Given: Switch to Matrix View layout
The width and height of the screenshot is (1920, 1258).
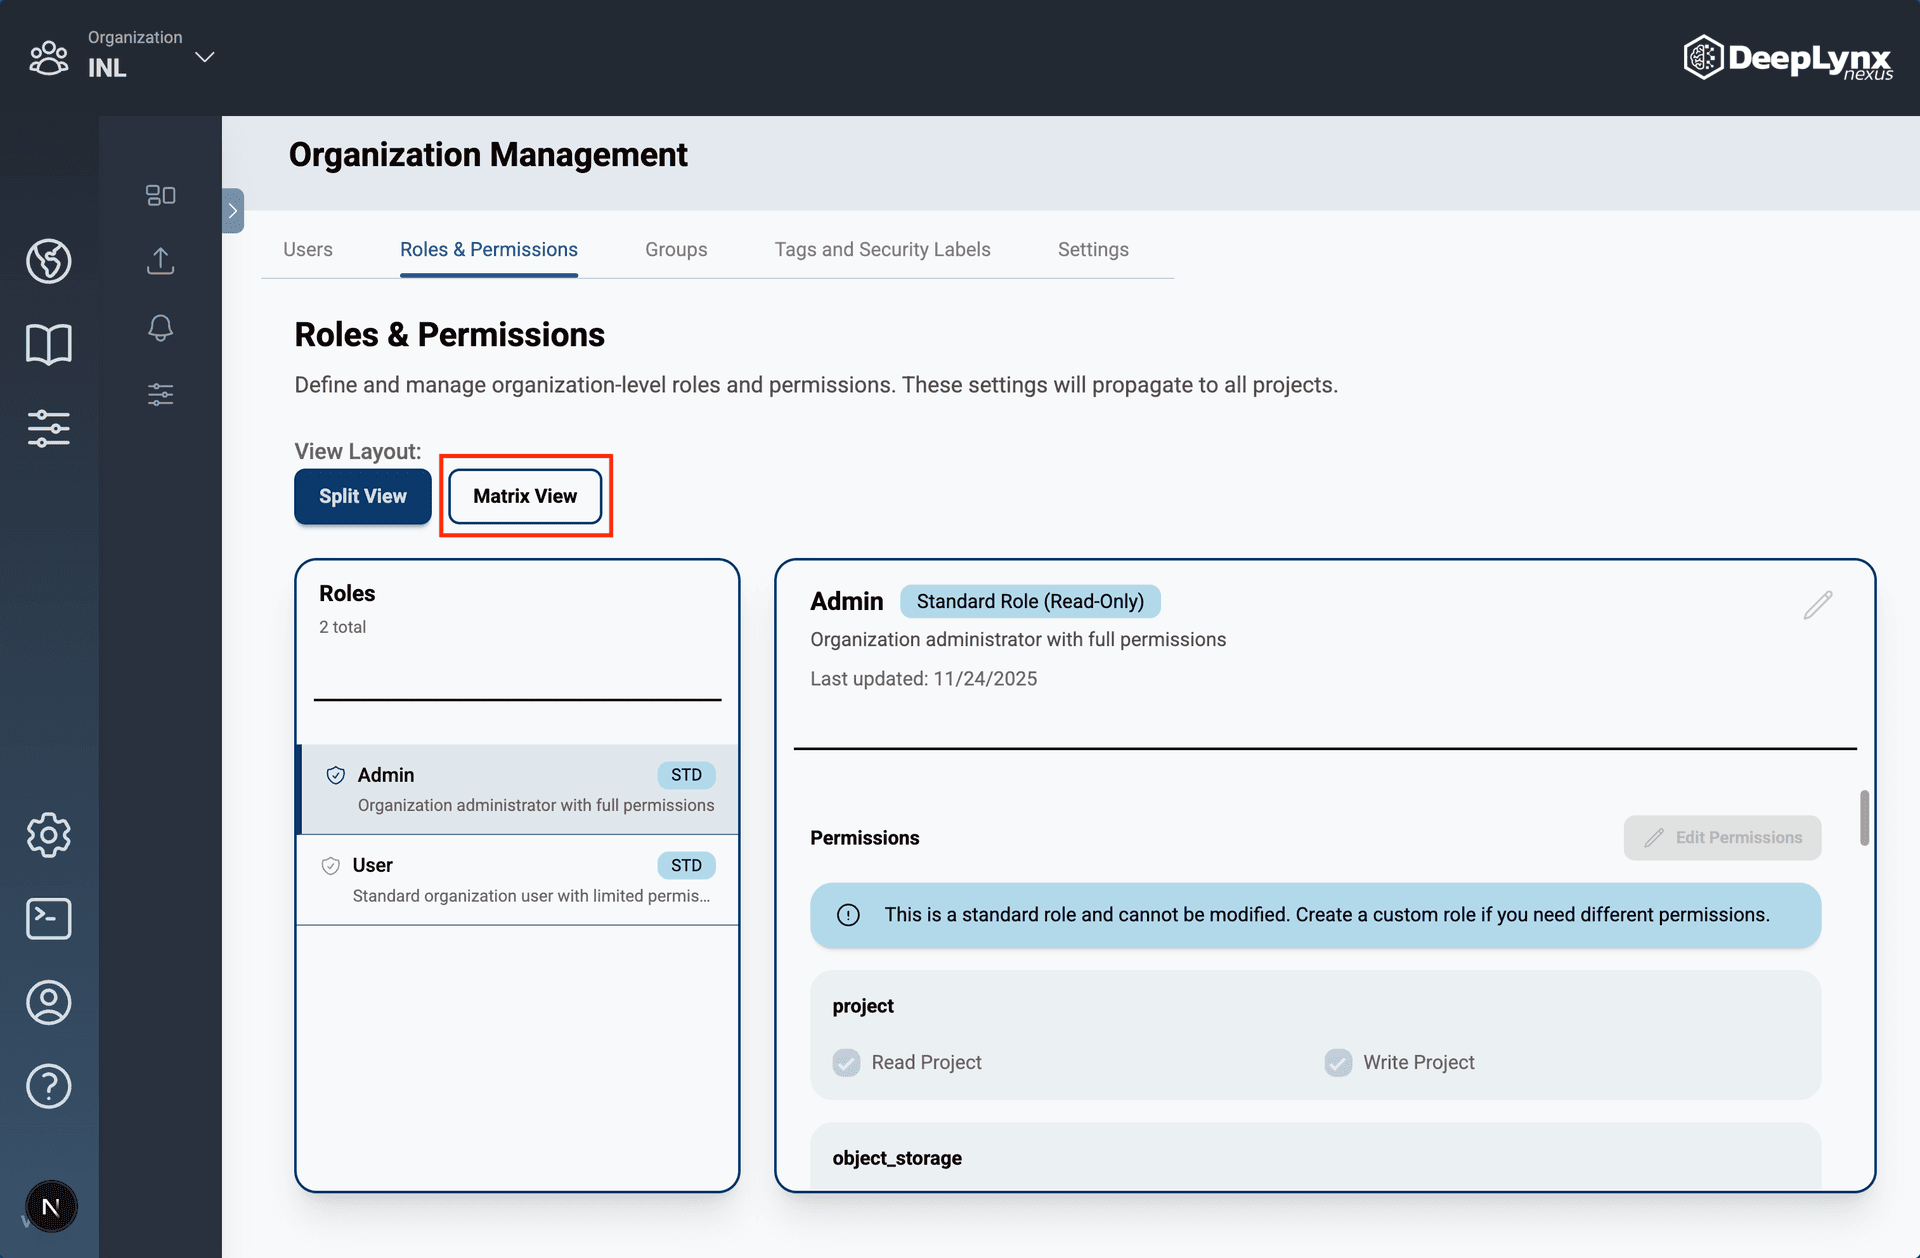Looking at the screenshot, I should pyautogui.click(x=525, y=496).
